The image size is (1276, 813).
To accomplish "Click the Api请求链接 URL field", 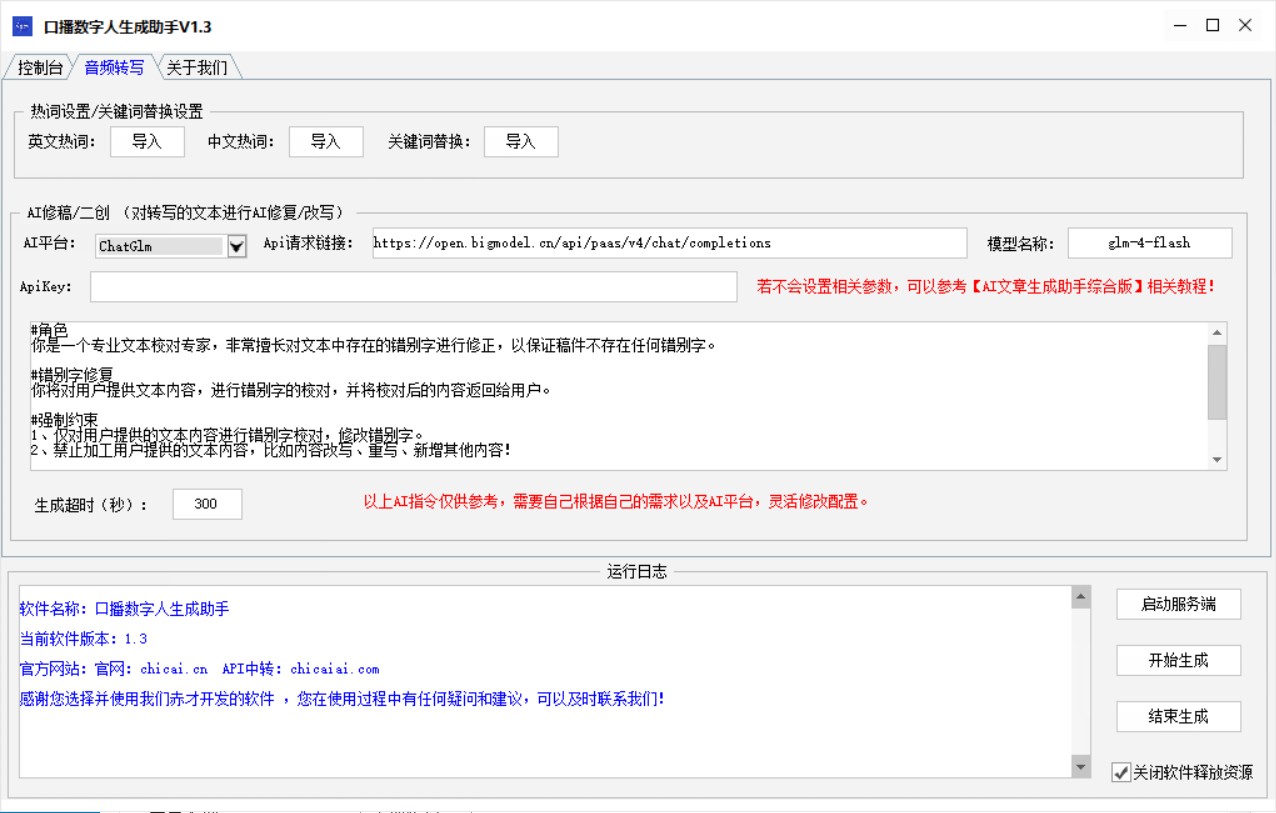I will 670,243.
